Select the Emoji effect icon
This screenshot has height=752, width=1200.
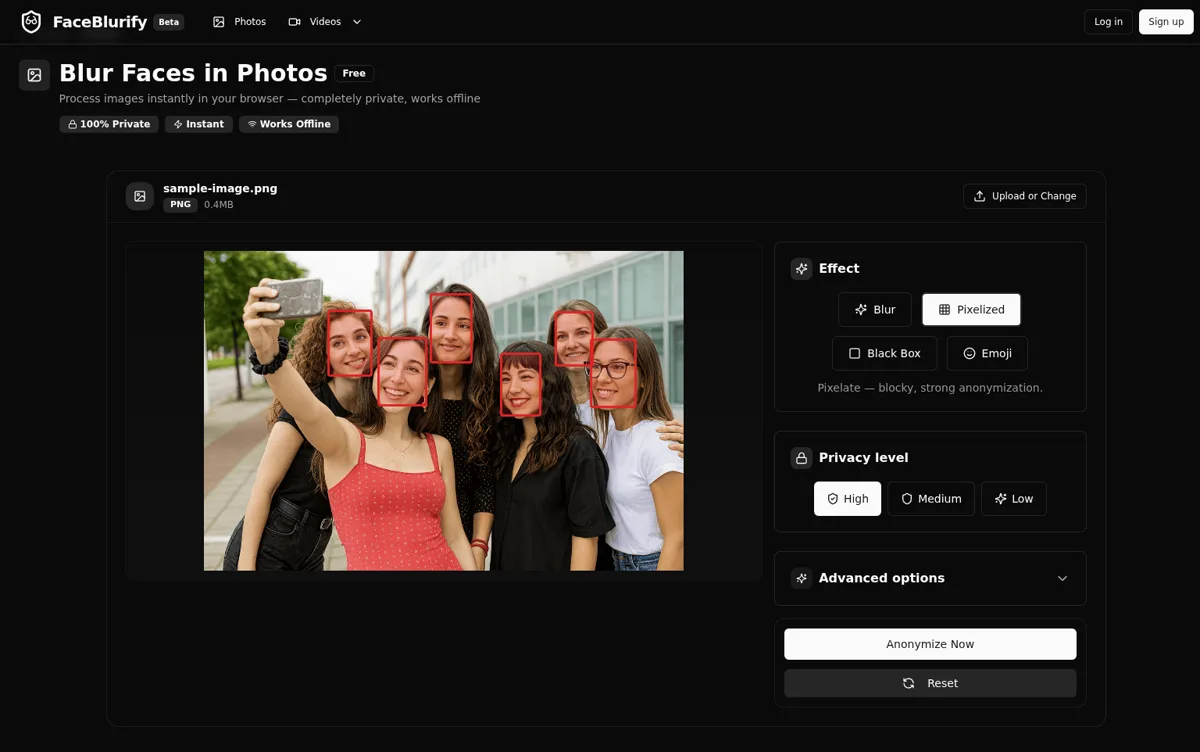pyautogui.click(x=967, y=353)
